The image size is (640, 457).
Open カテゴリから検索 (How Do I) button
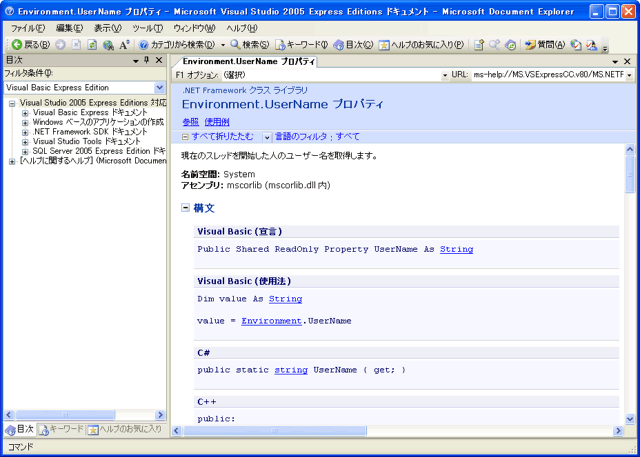click(177, 44)
